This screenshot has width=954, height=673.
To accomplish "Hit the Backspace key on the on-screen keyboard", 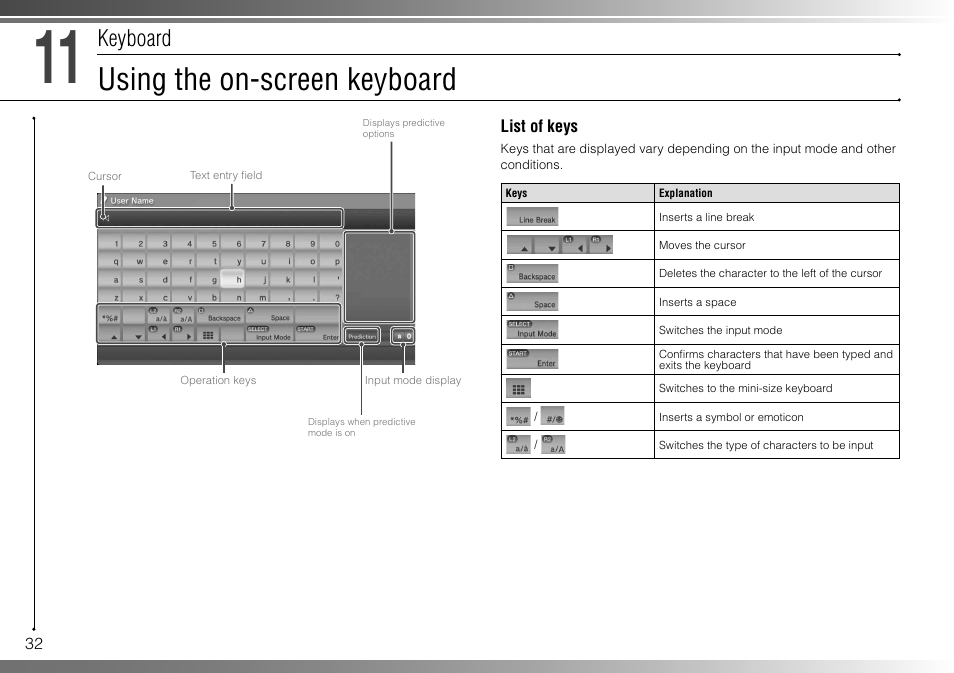I will click(x=220, y=315).
